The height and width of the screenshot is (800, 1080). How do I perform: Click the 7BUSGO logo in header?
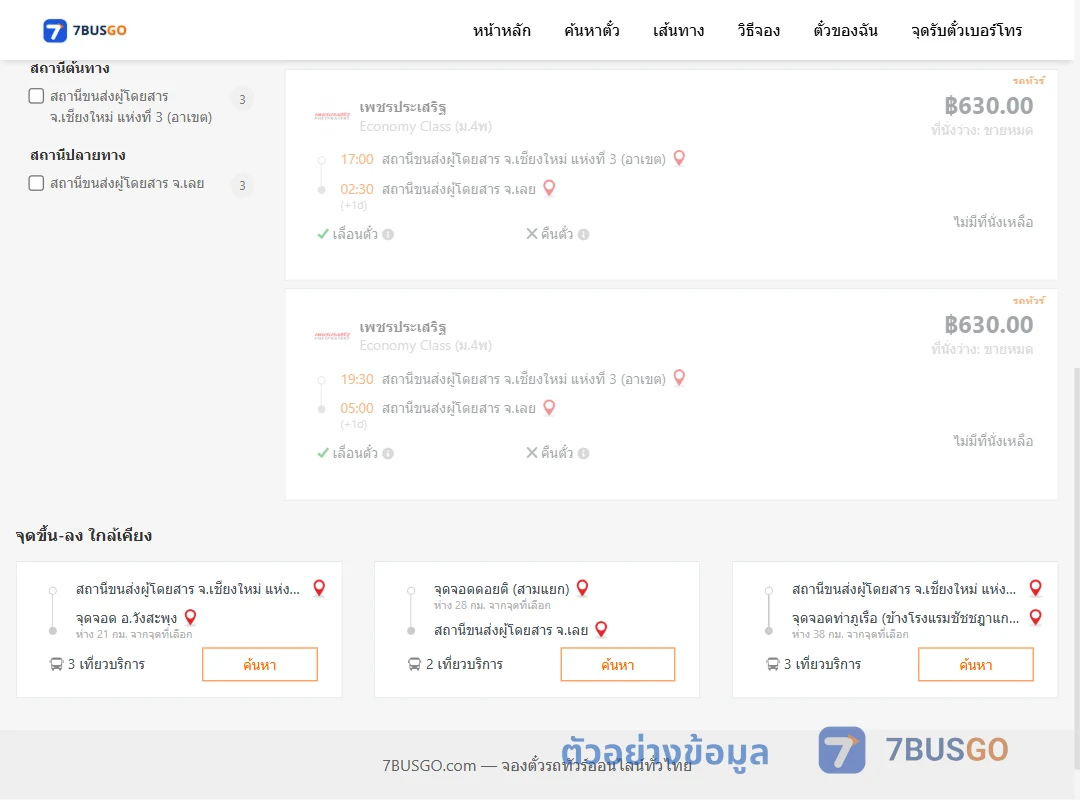[x=85, y=30]
